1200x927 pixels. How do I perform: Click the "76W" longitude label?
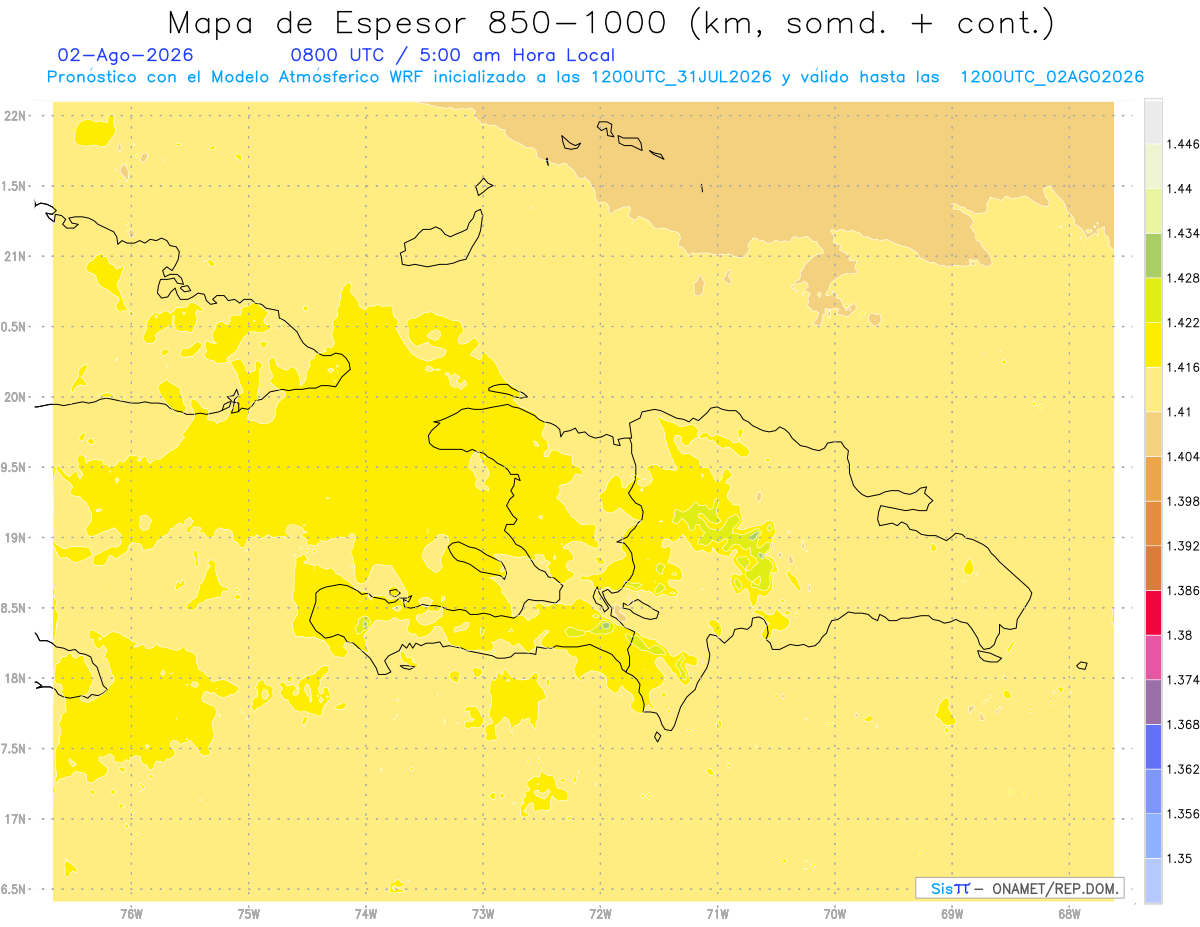click(x=131, y=914)
